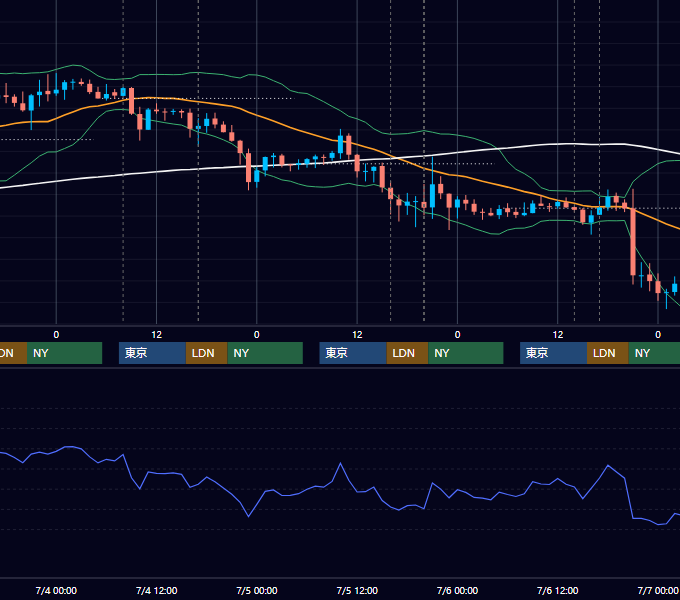
Task: Click the 7/5 12:00 date label
Action: pyautogui.click(x=357, y=590)
